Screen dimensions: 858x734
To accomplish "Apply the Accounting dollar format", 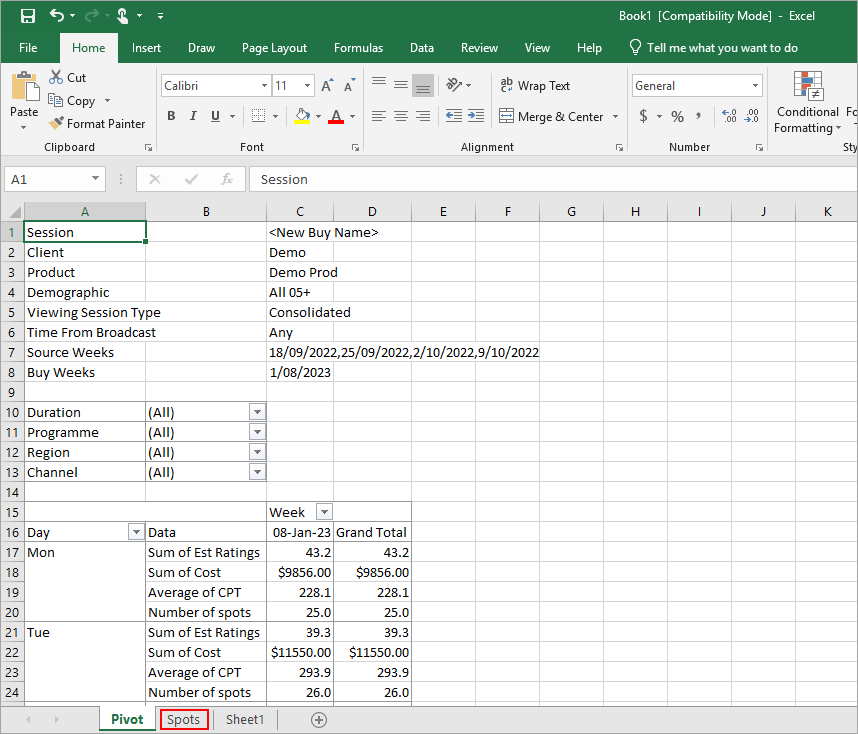I will pyautogui.click(x=644, y=116).
